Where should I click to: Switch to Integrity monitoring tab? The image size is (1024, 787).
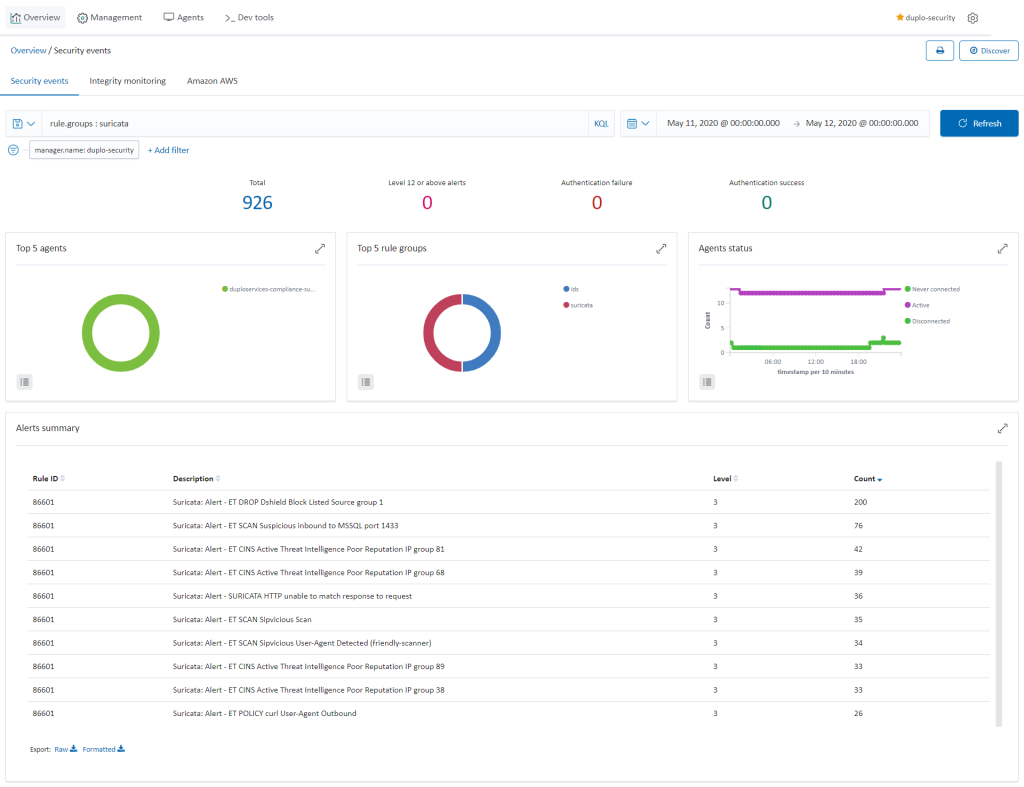[x=127, y=80]
